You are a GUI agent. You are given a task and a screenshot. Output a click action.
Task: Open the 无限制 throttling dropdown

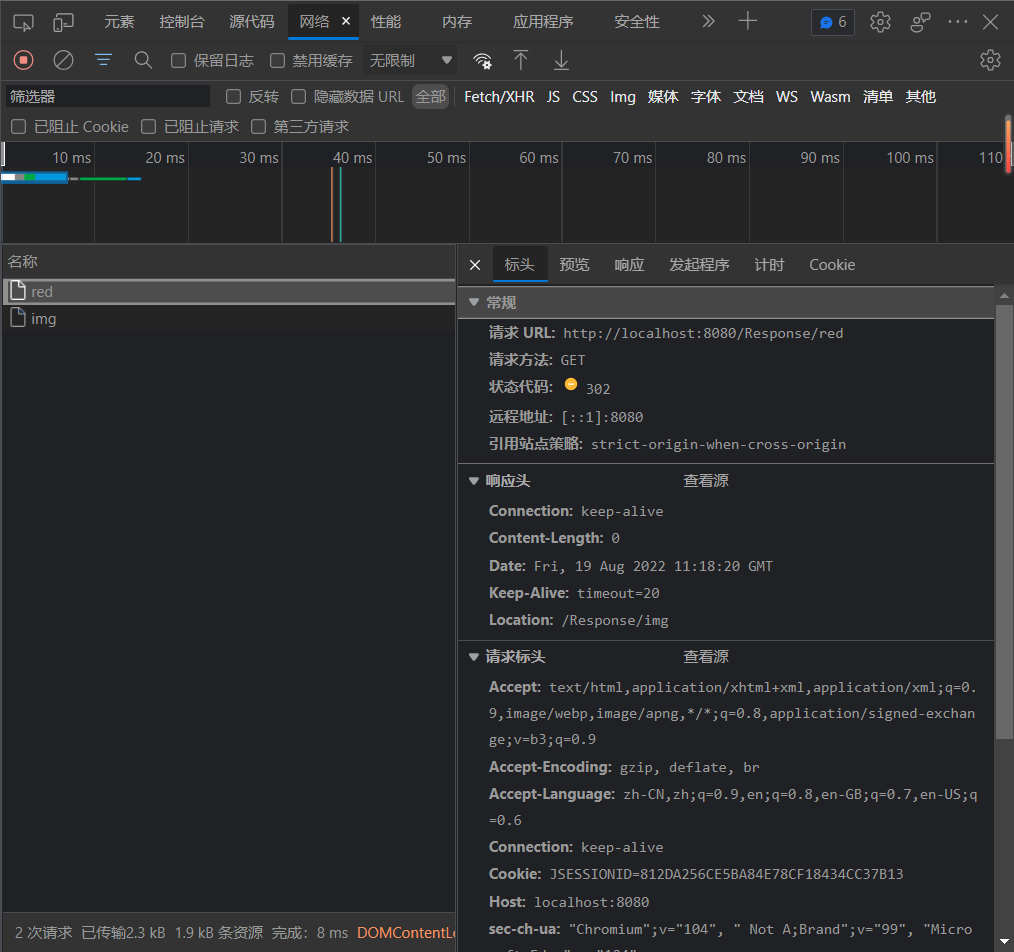click(x=410, y=60)
